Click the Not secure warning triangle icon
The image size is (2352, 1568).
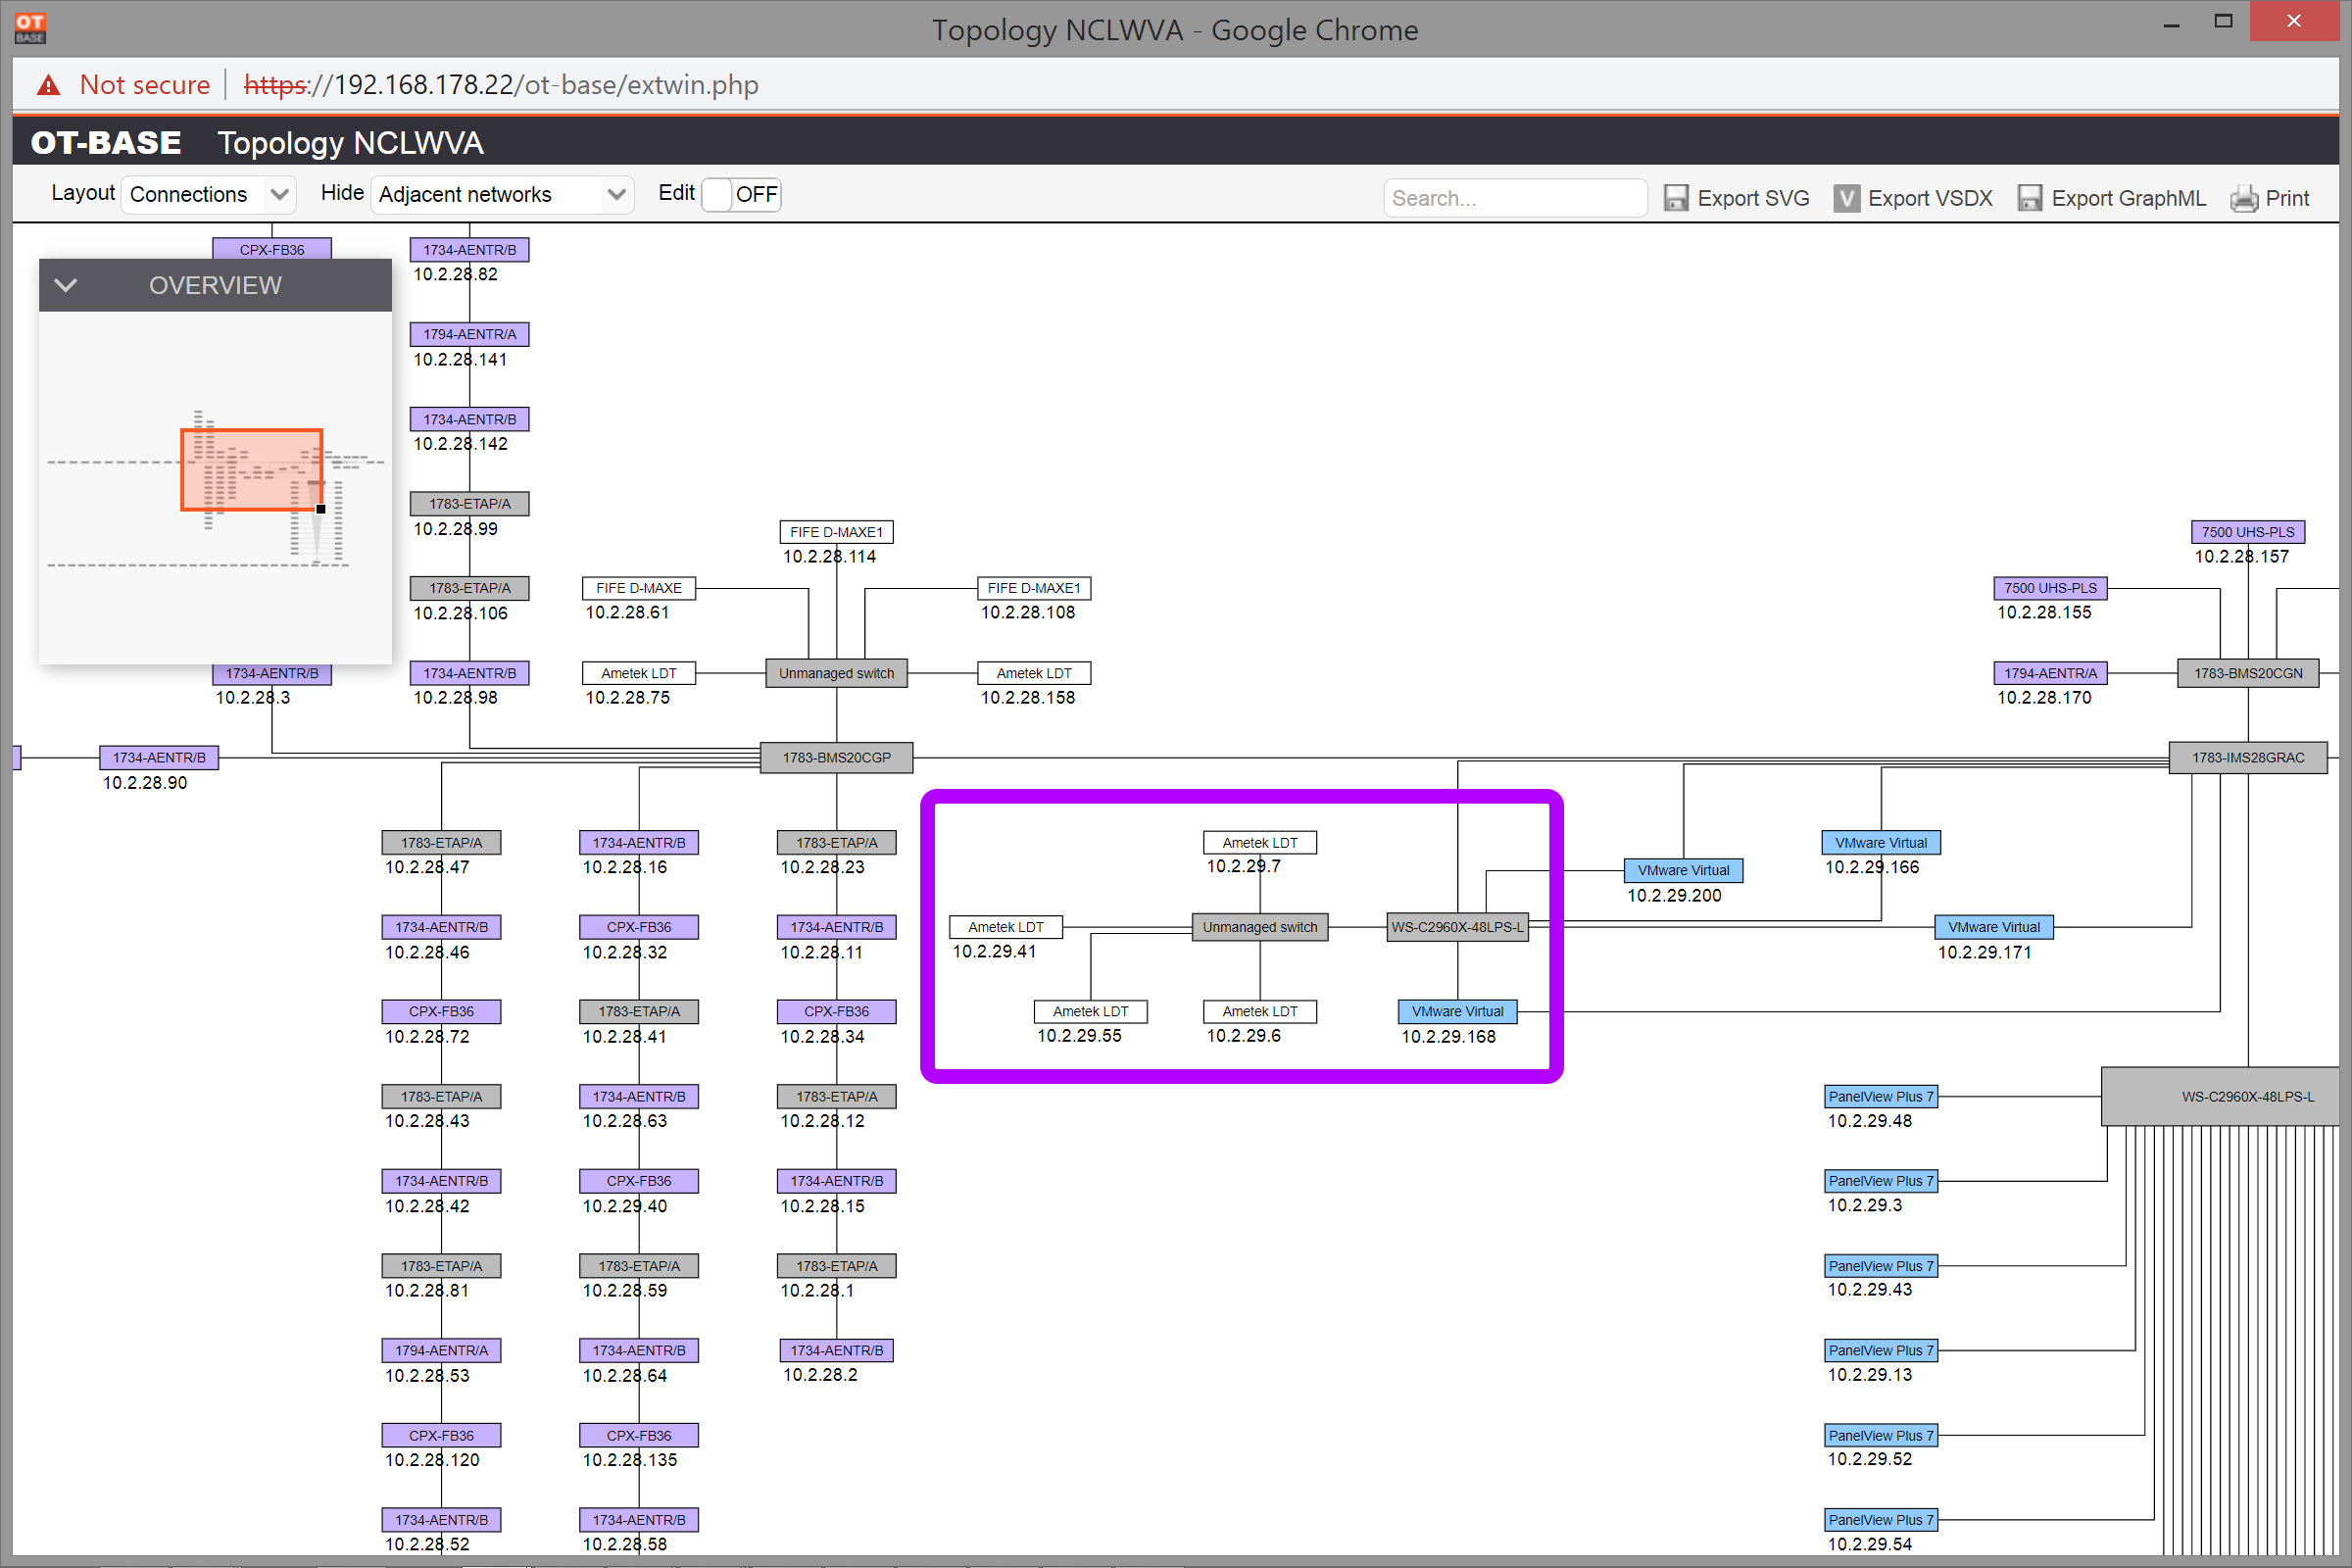coord(48,85)
